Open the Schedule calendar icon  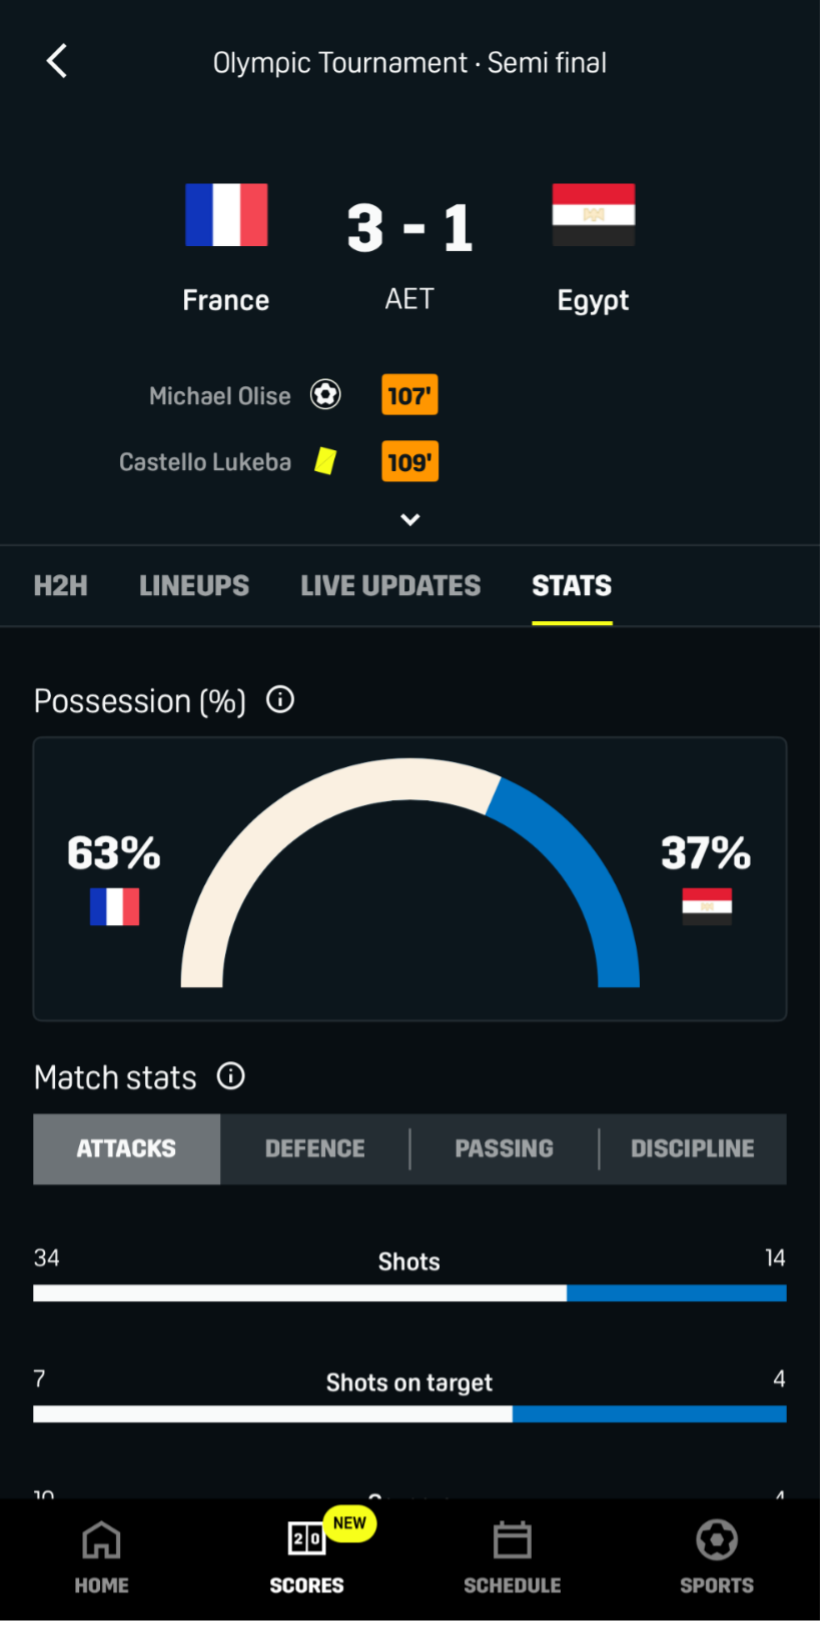tap(512, 1541)
